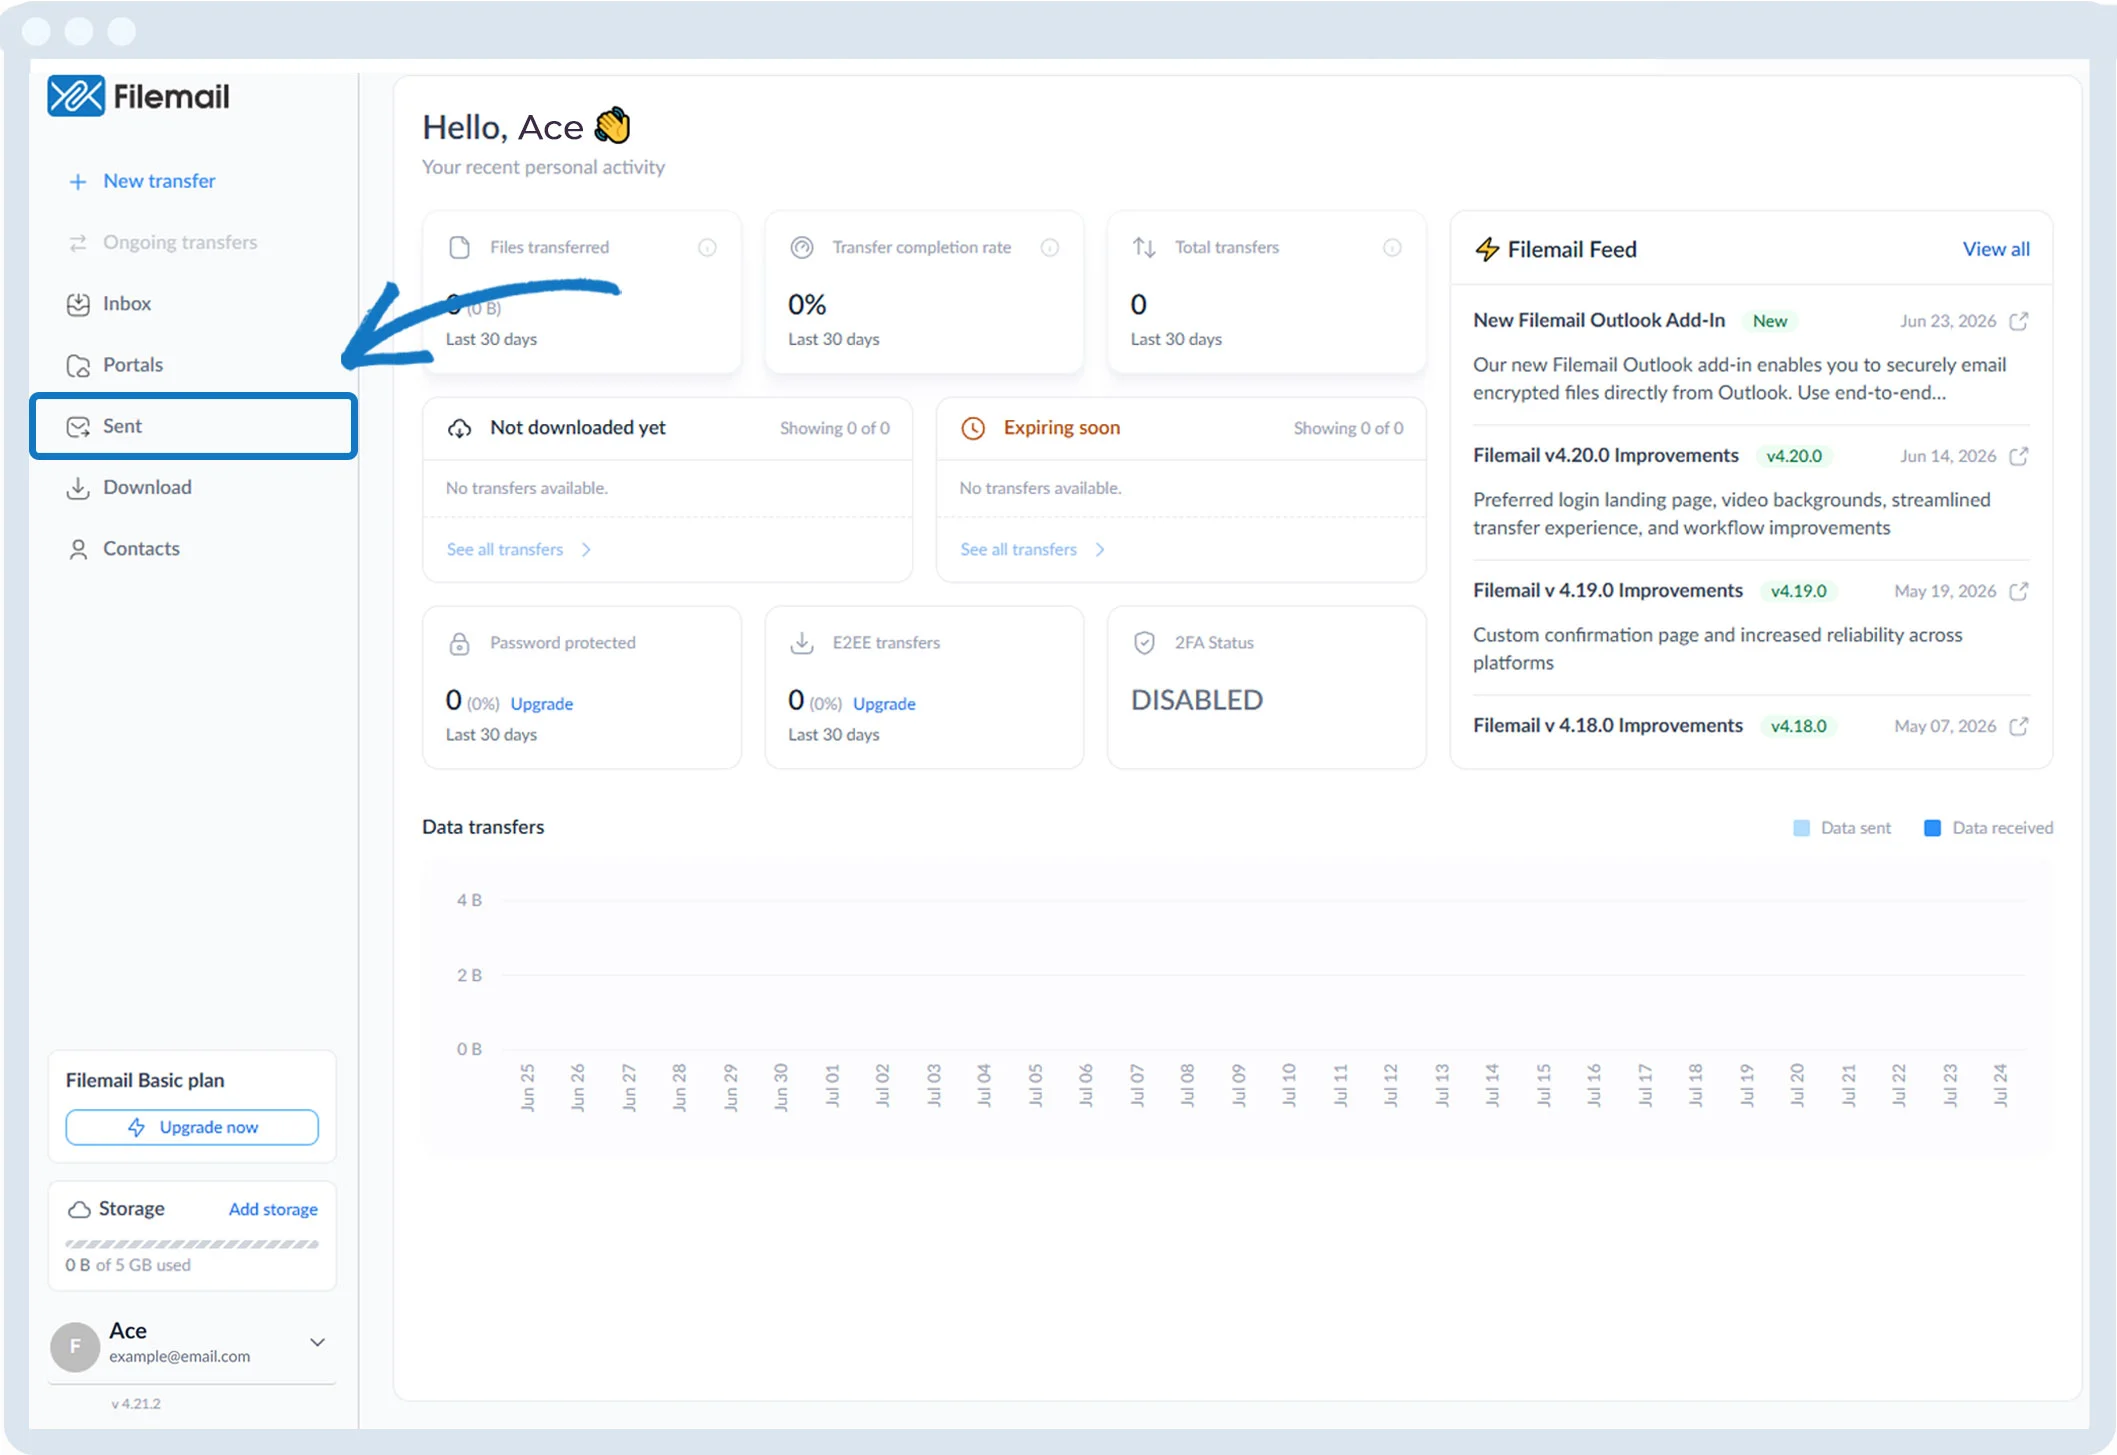The image size is (2117, 1455).
Task: Open external link for v 4.19.0 Improvements
Action: (2019, 591)
